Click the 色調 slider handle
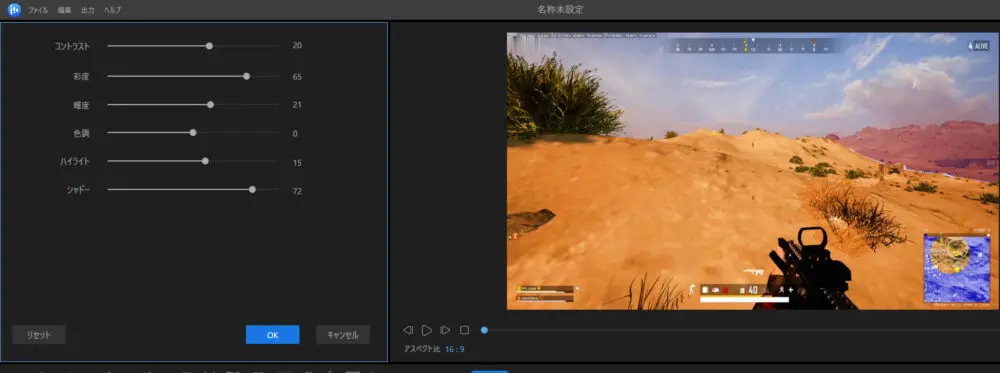This screenshot has width=1000, height=373. (193, 133)
